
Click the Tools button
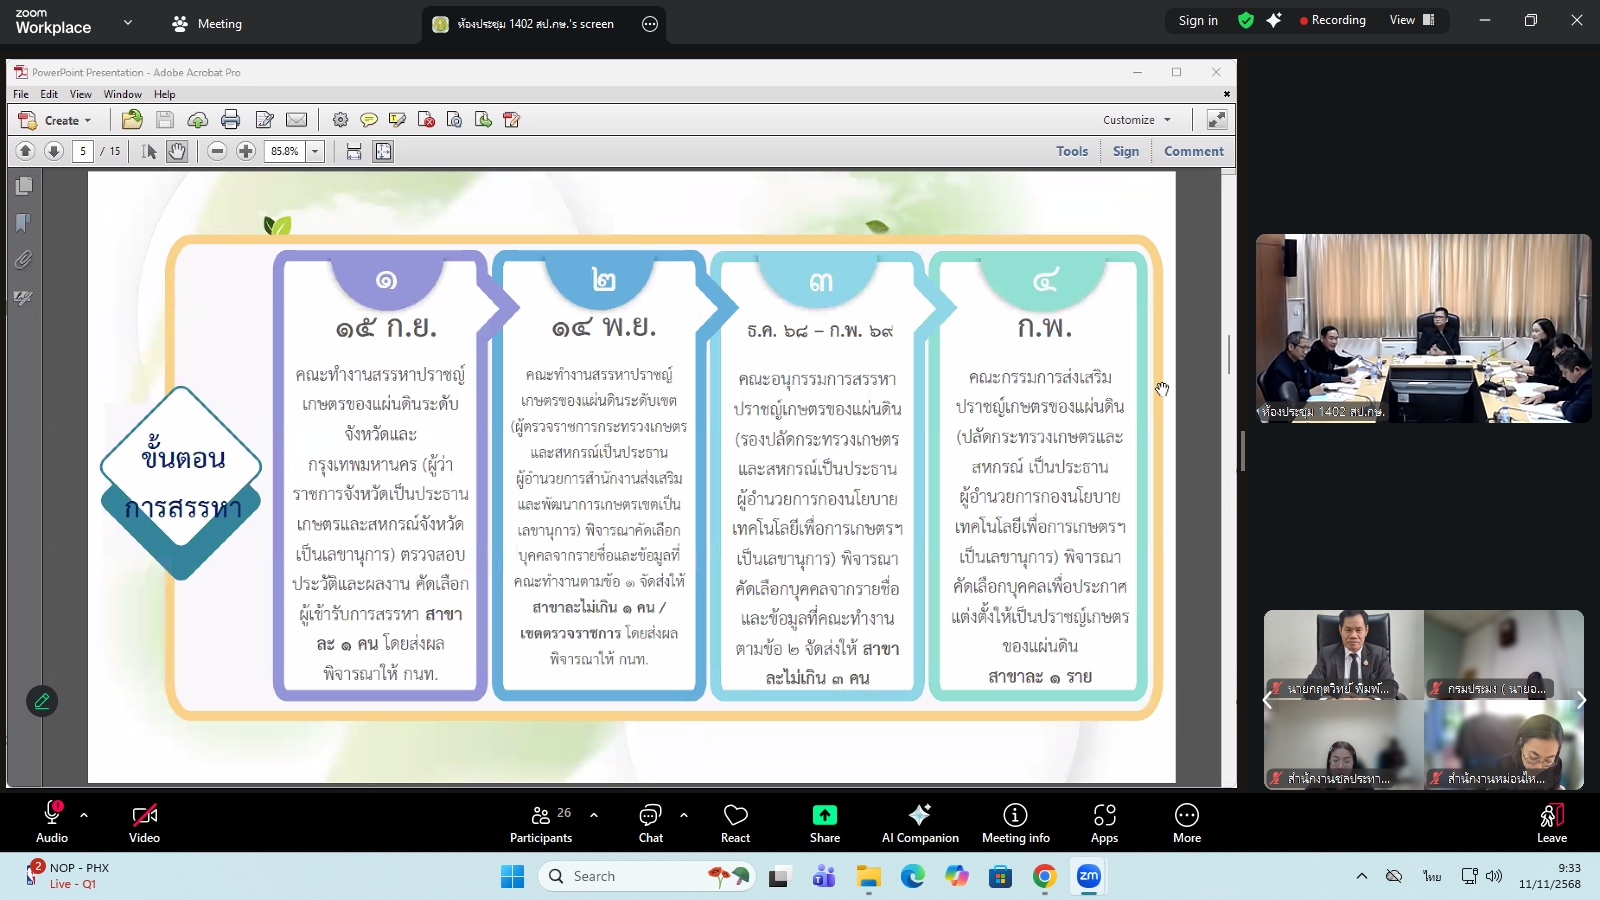click(1071, 151)
